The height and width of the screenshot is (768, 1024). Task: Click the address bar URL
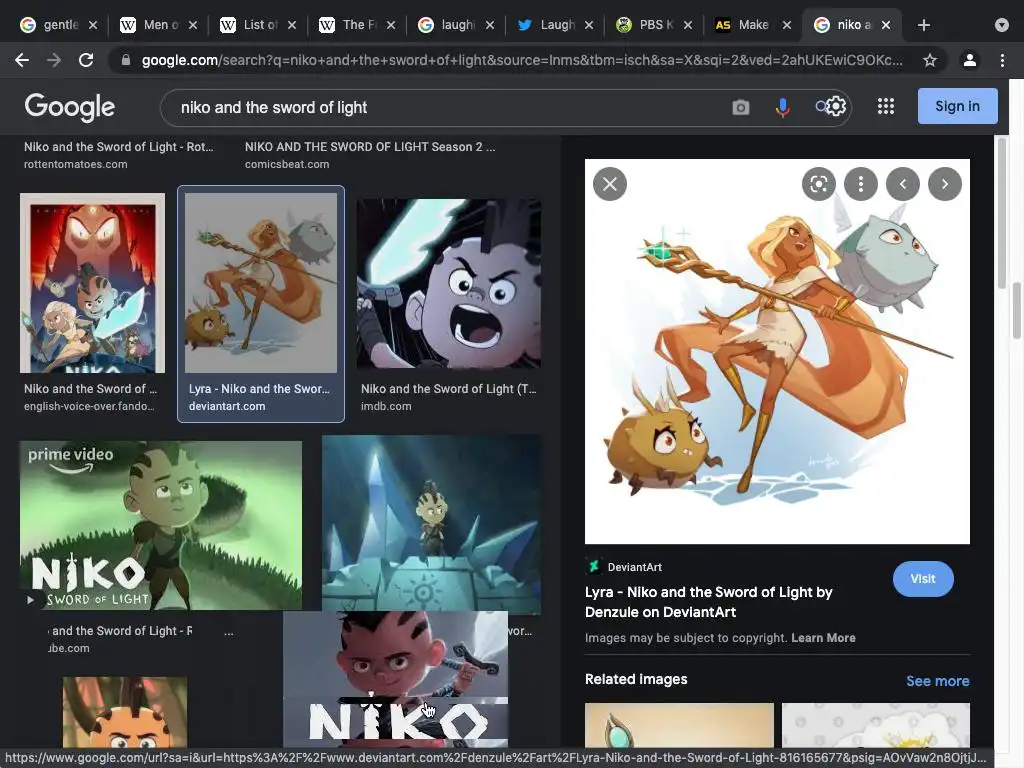click(522, 60)
